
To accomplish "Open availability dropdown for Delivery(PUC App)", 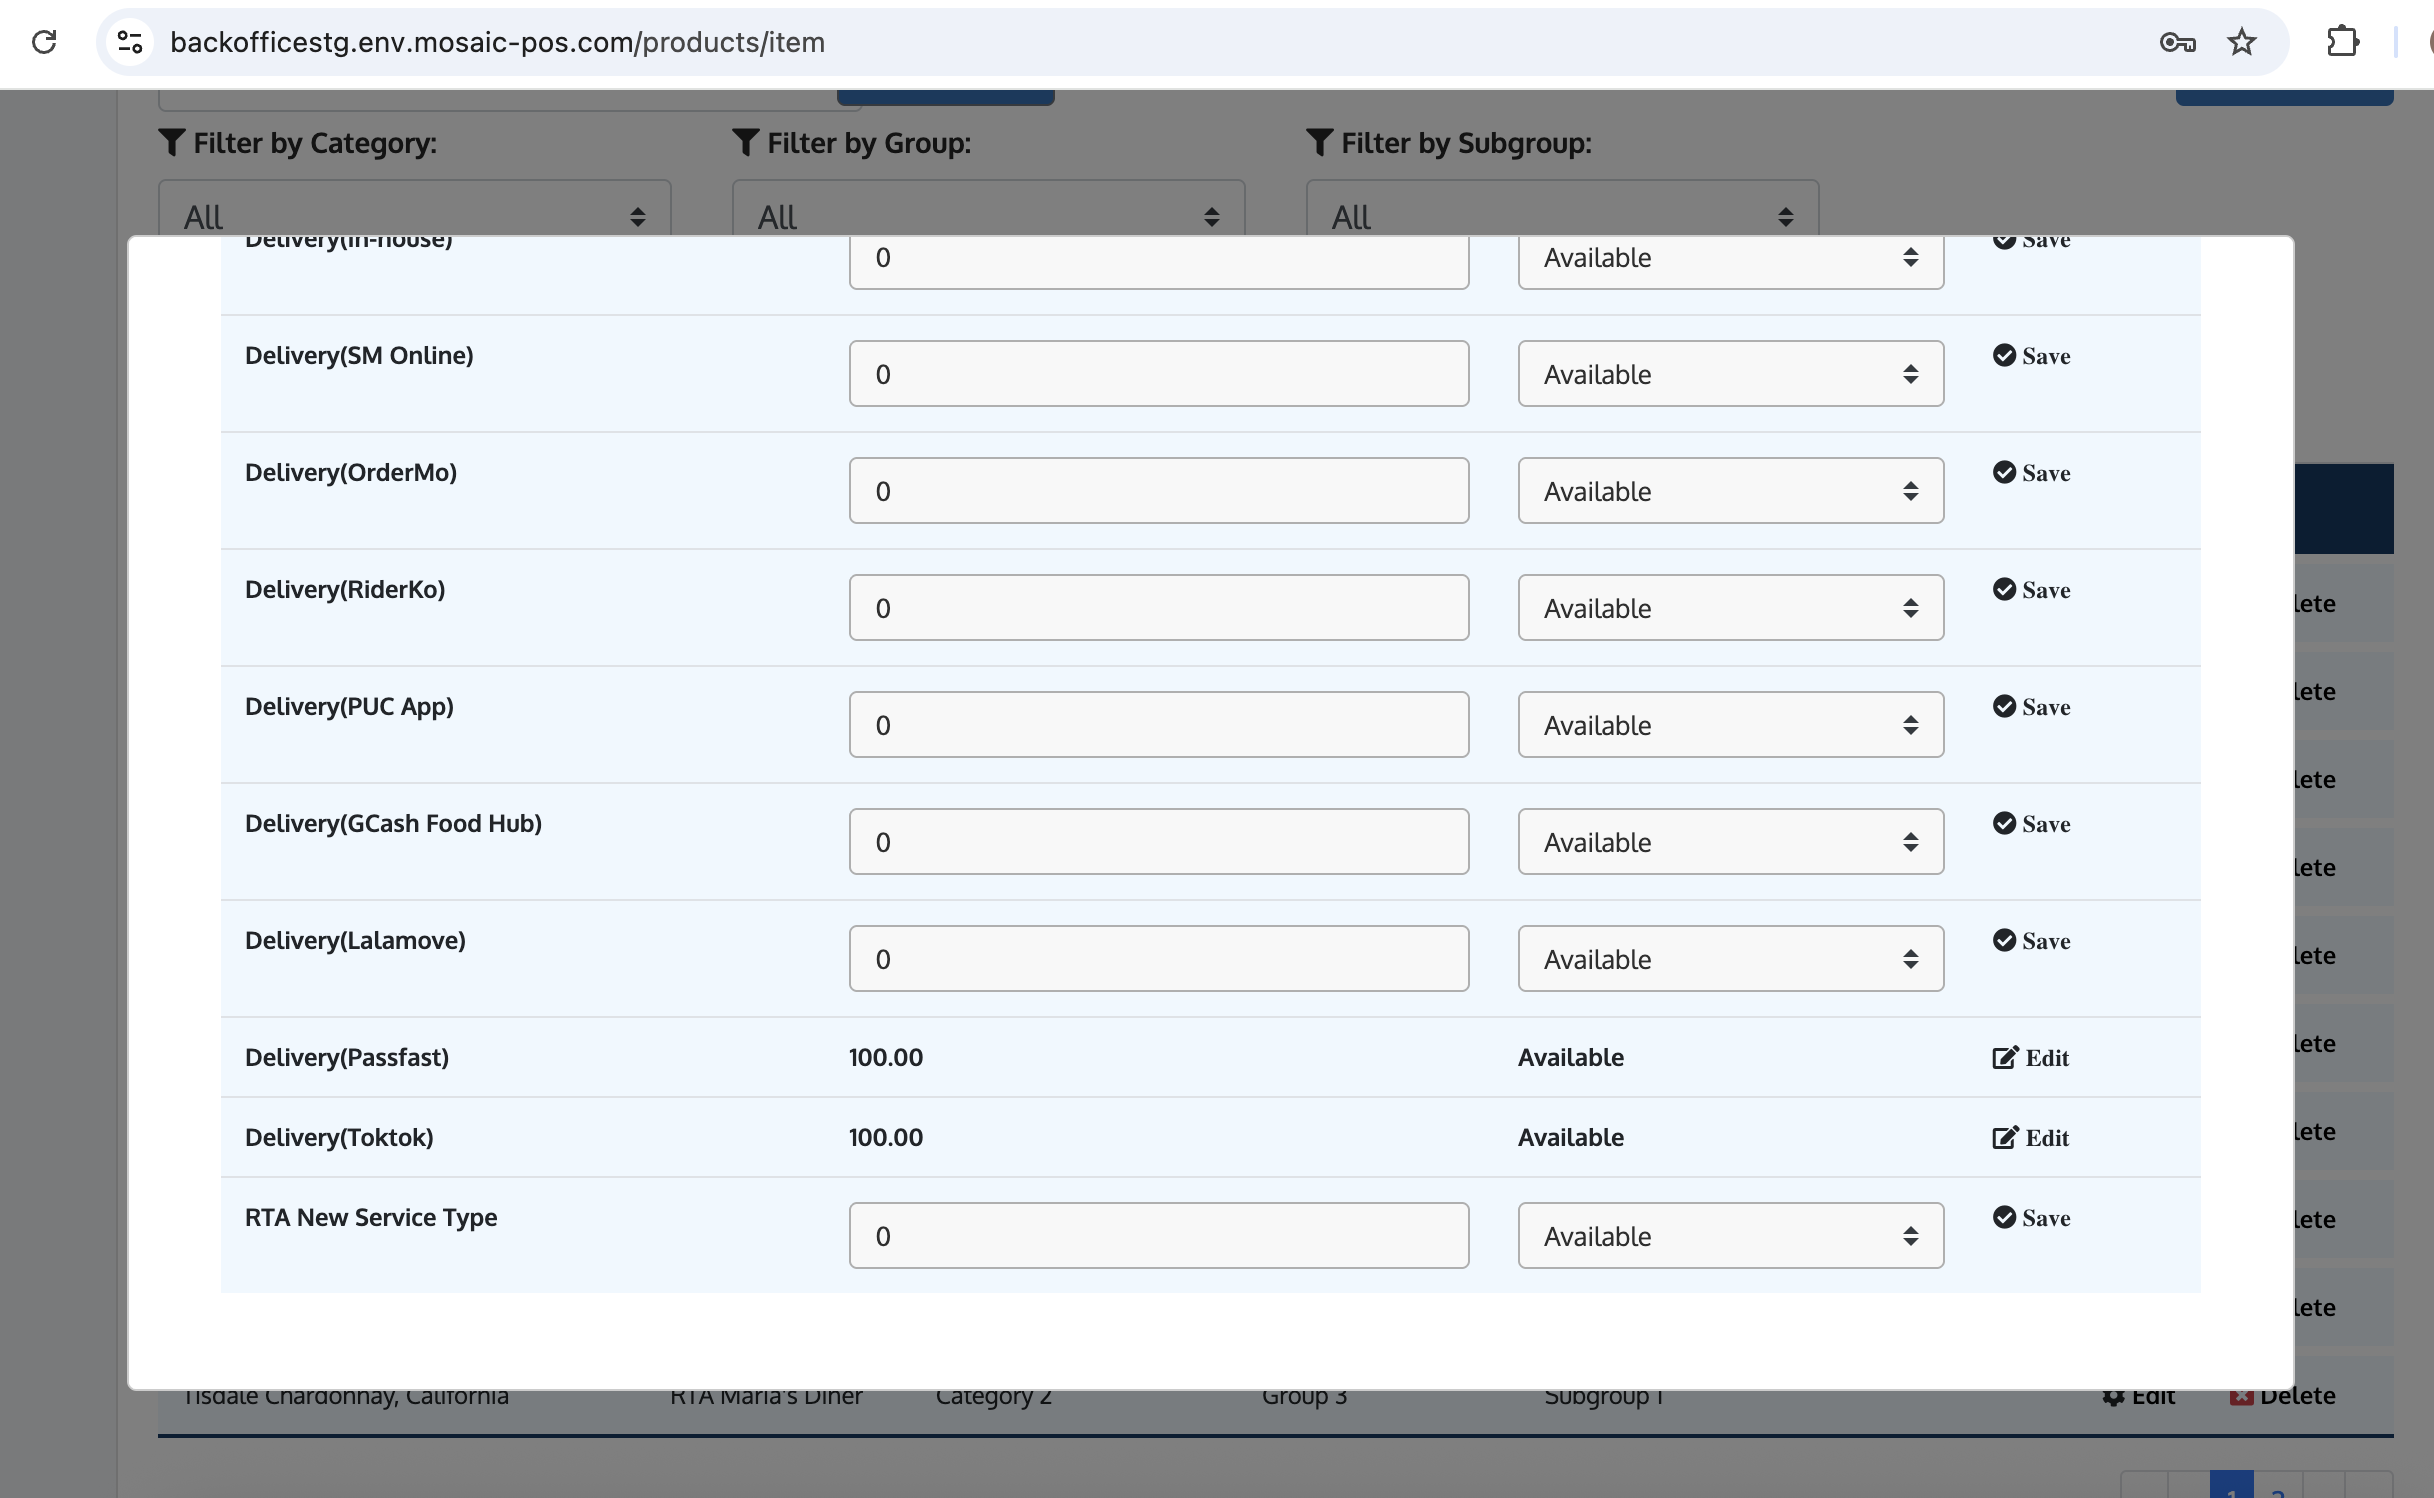I will (1730, 725).
